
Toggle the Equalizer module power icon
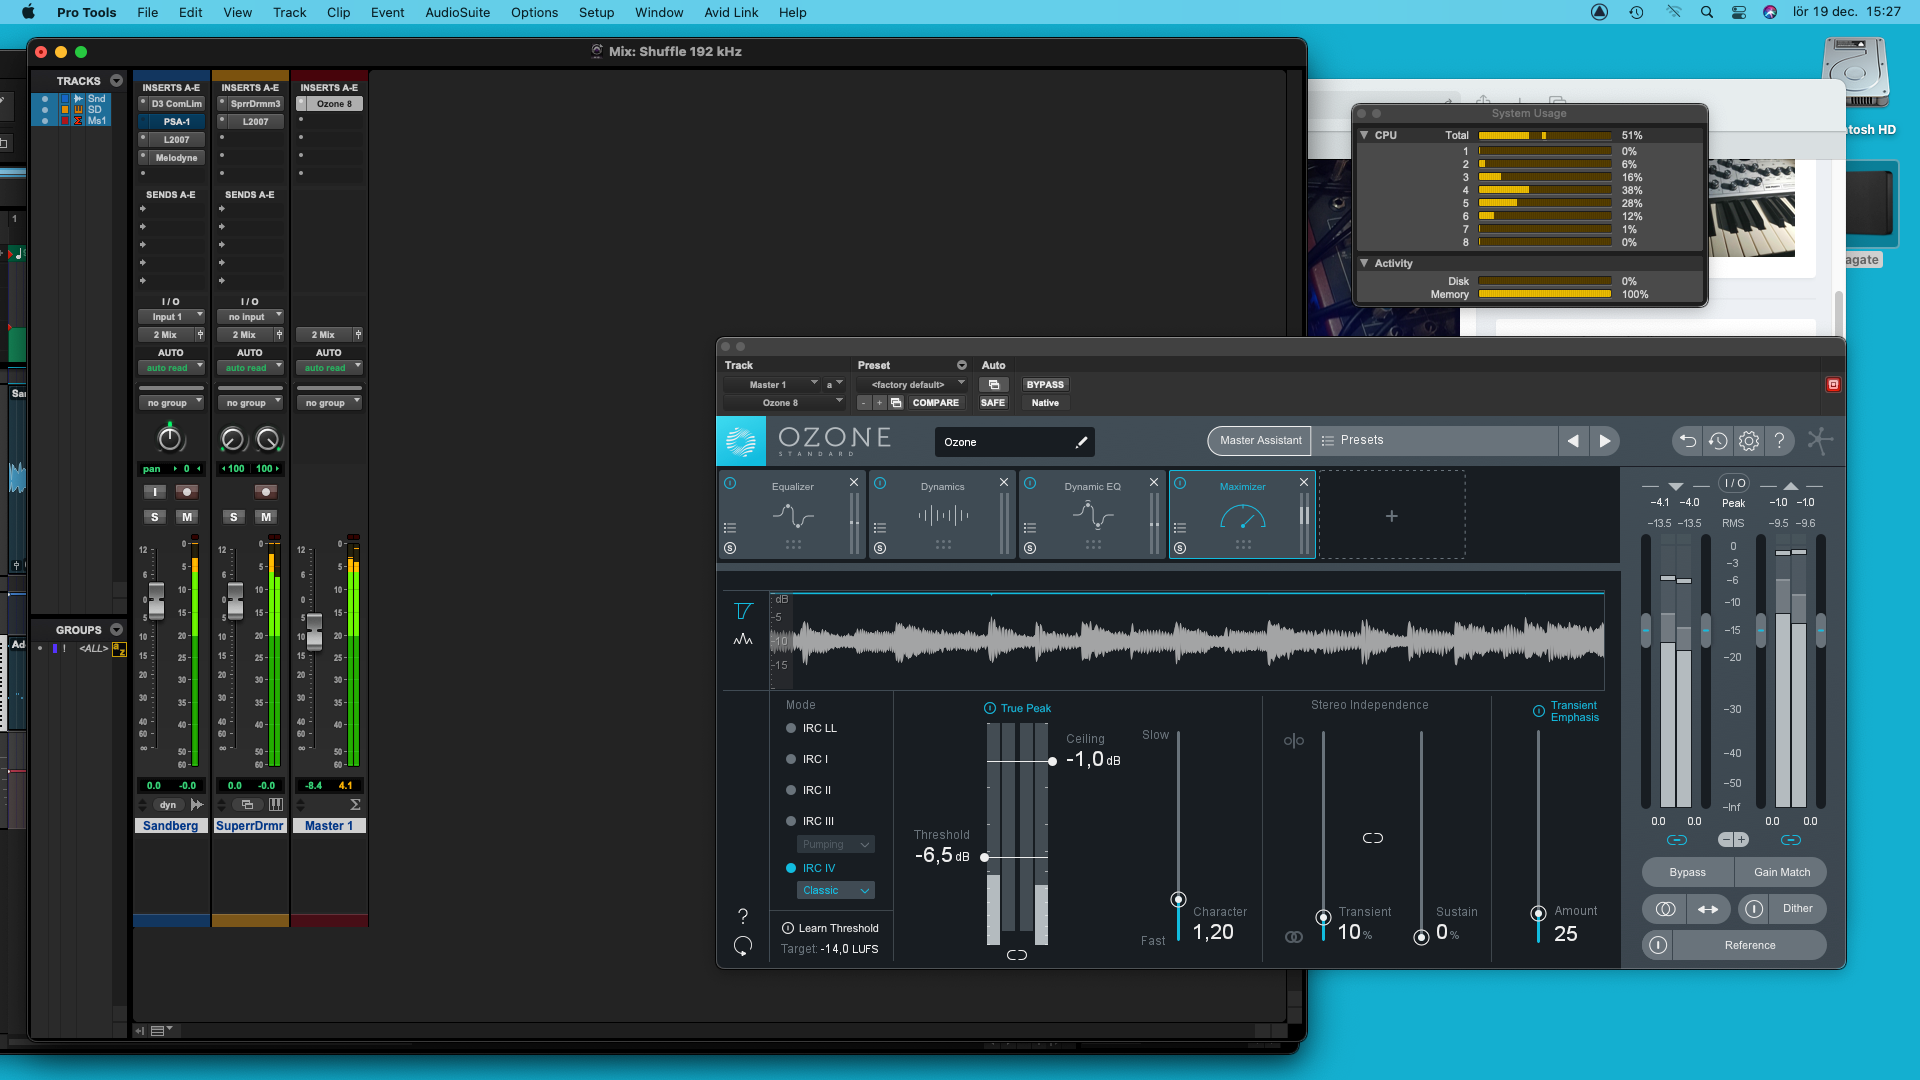(x=730, y=484)
